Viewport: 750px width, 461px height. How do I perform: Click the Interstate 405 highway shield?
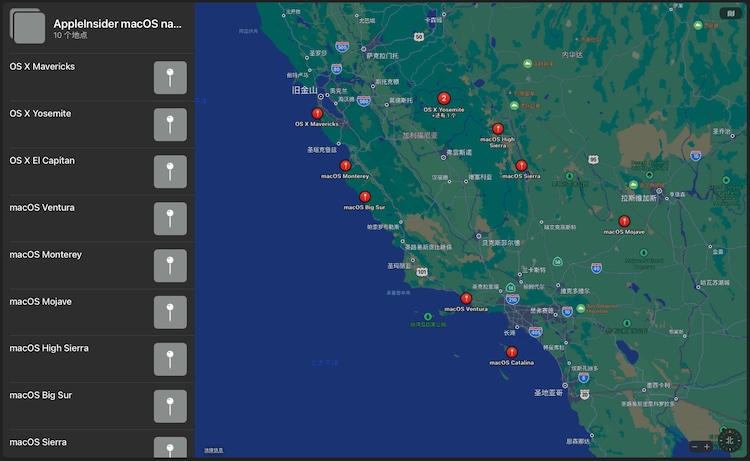tap(536, 331)
